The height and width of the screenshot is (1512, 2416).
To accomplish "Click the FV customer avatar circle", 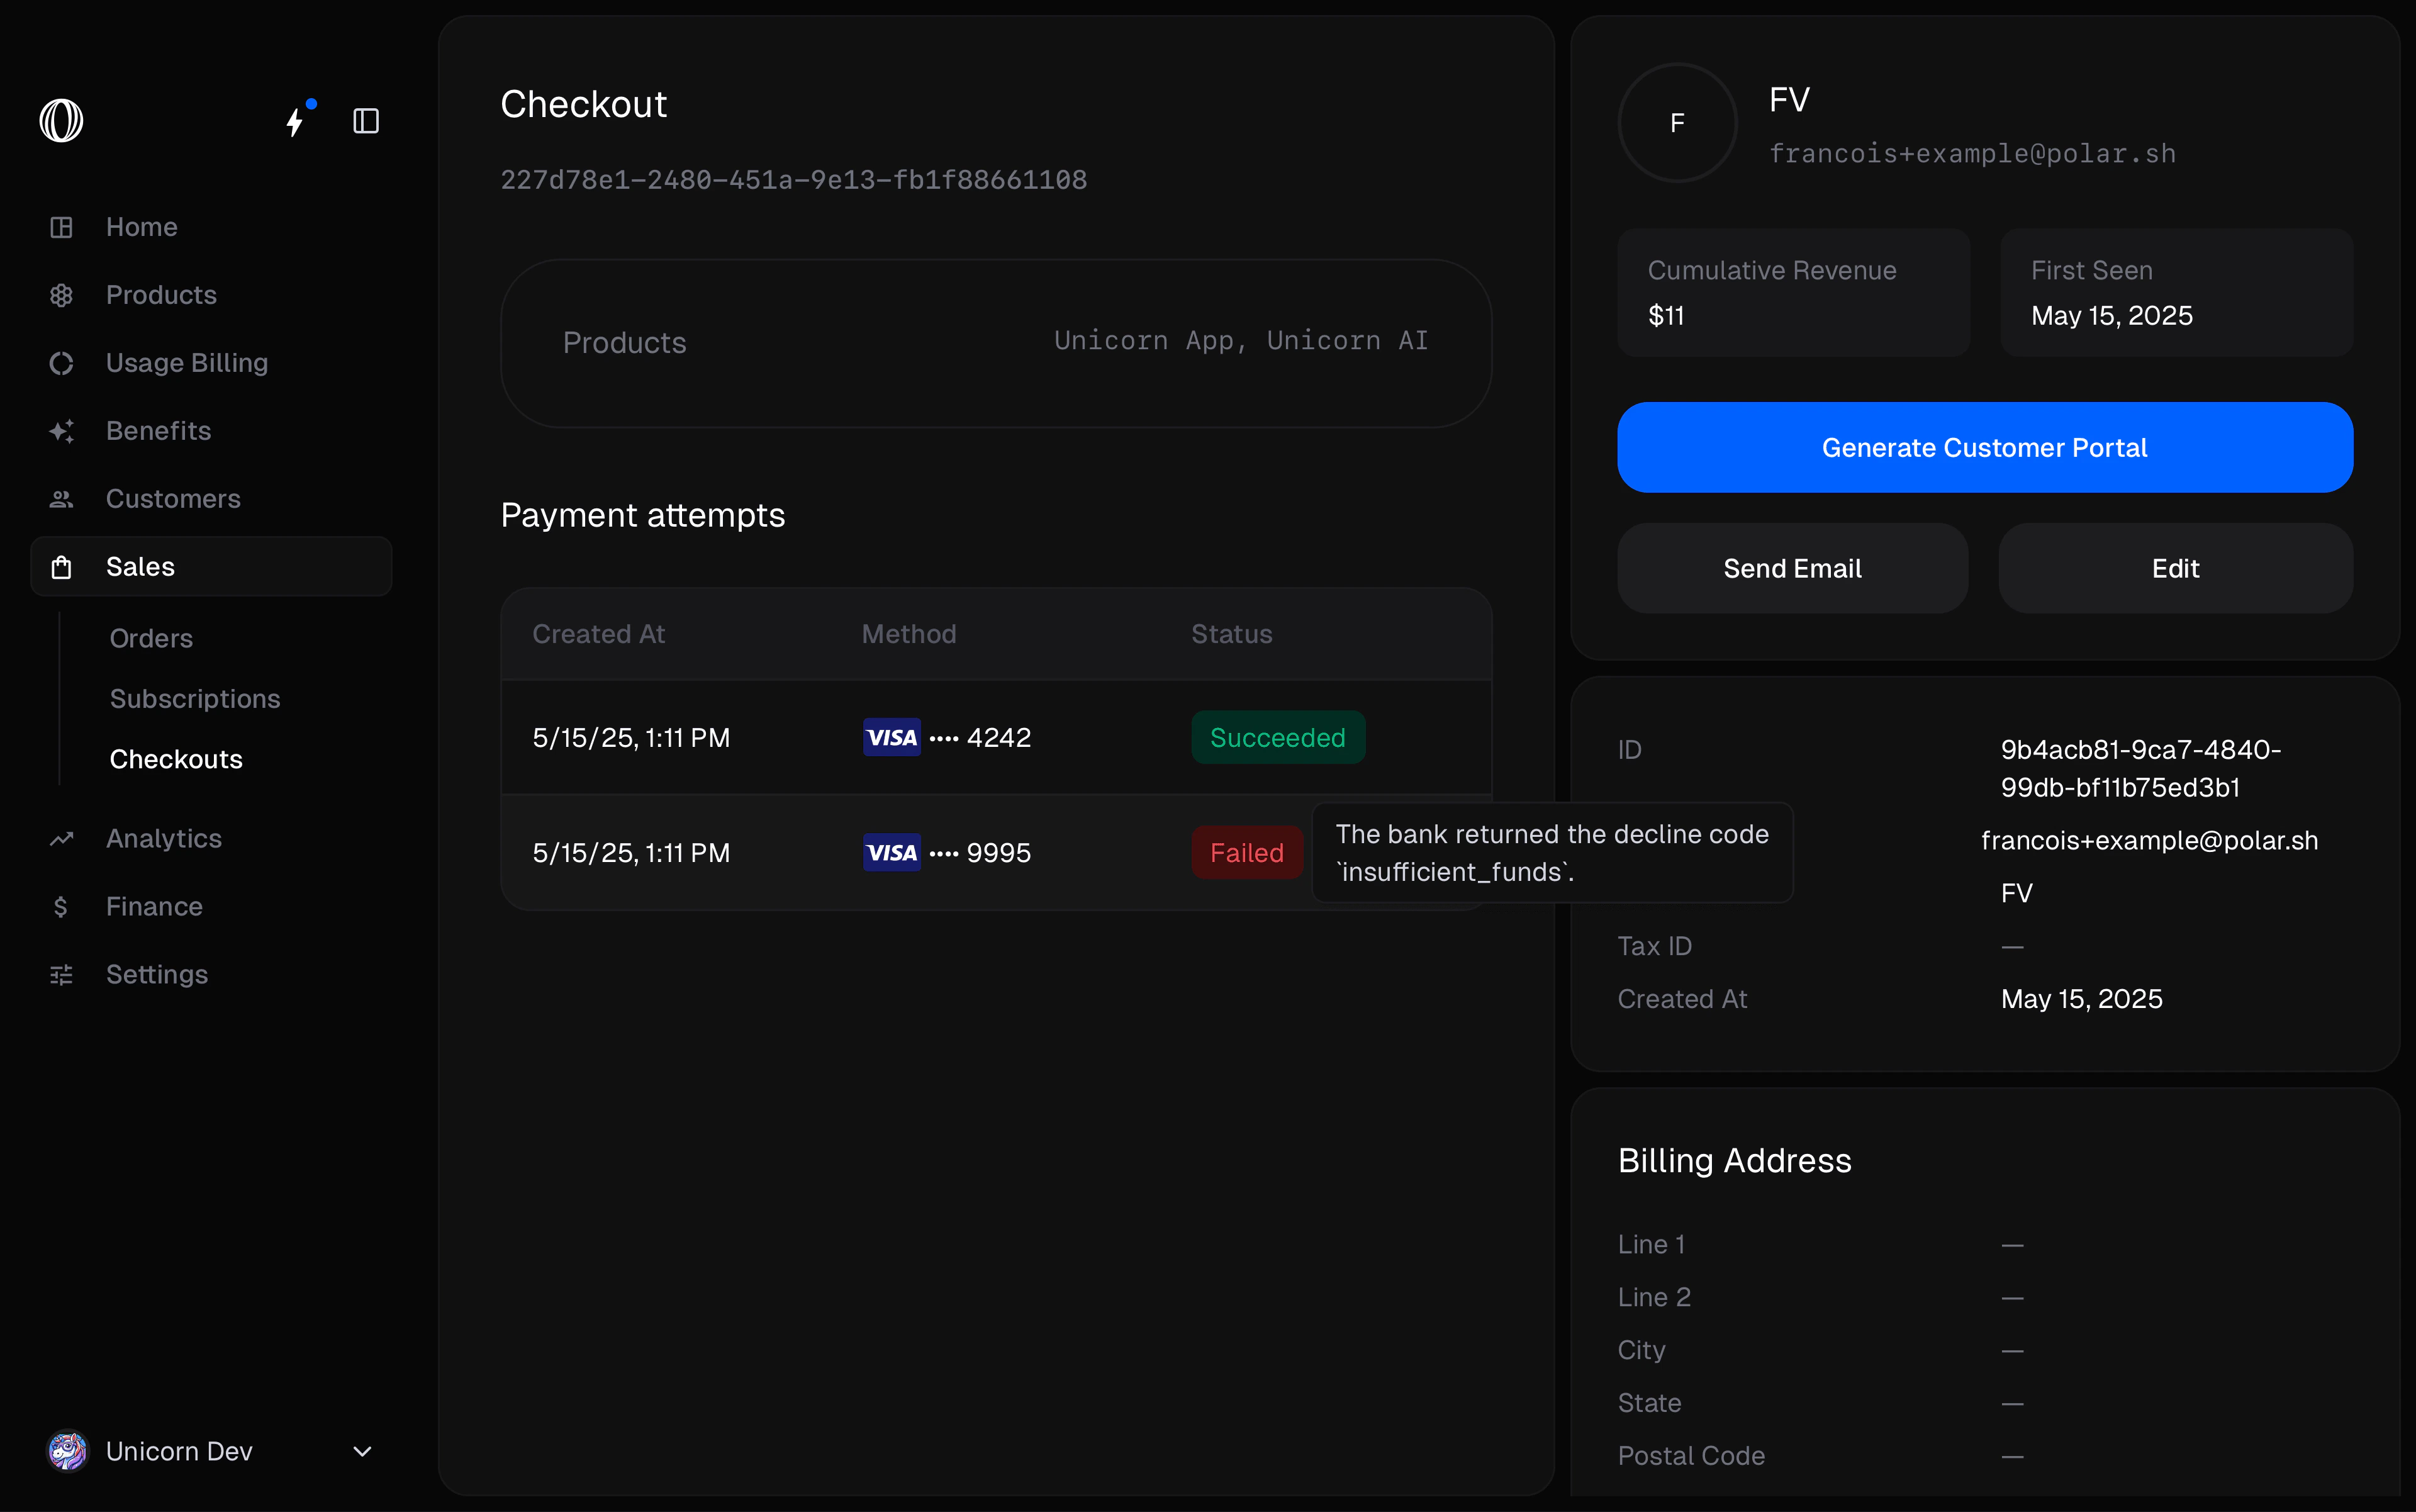I will point(1677,123).
